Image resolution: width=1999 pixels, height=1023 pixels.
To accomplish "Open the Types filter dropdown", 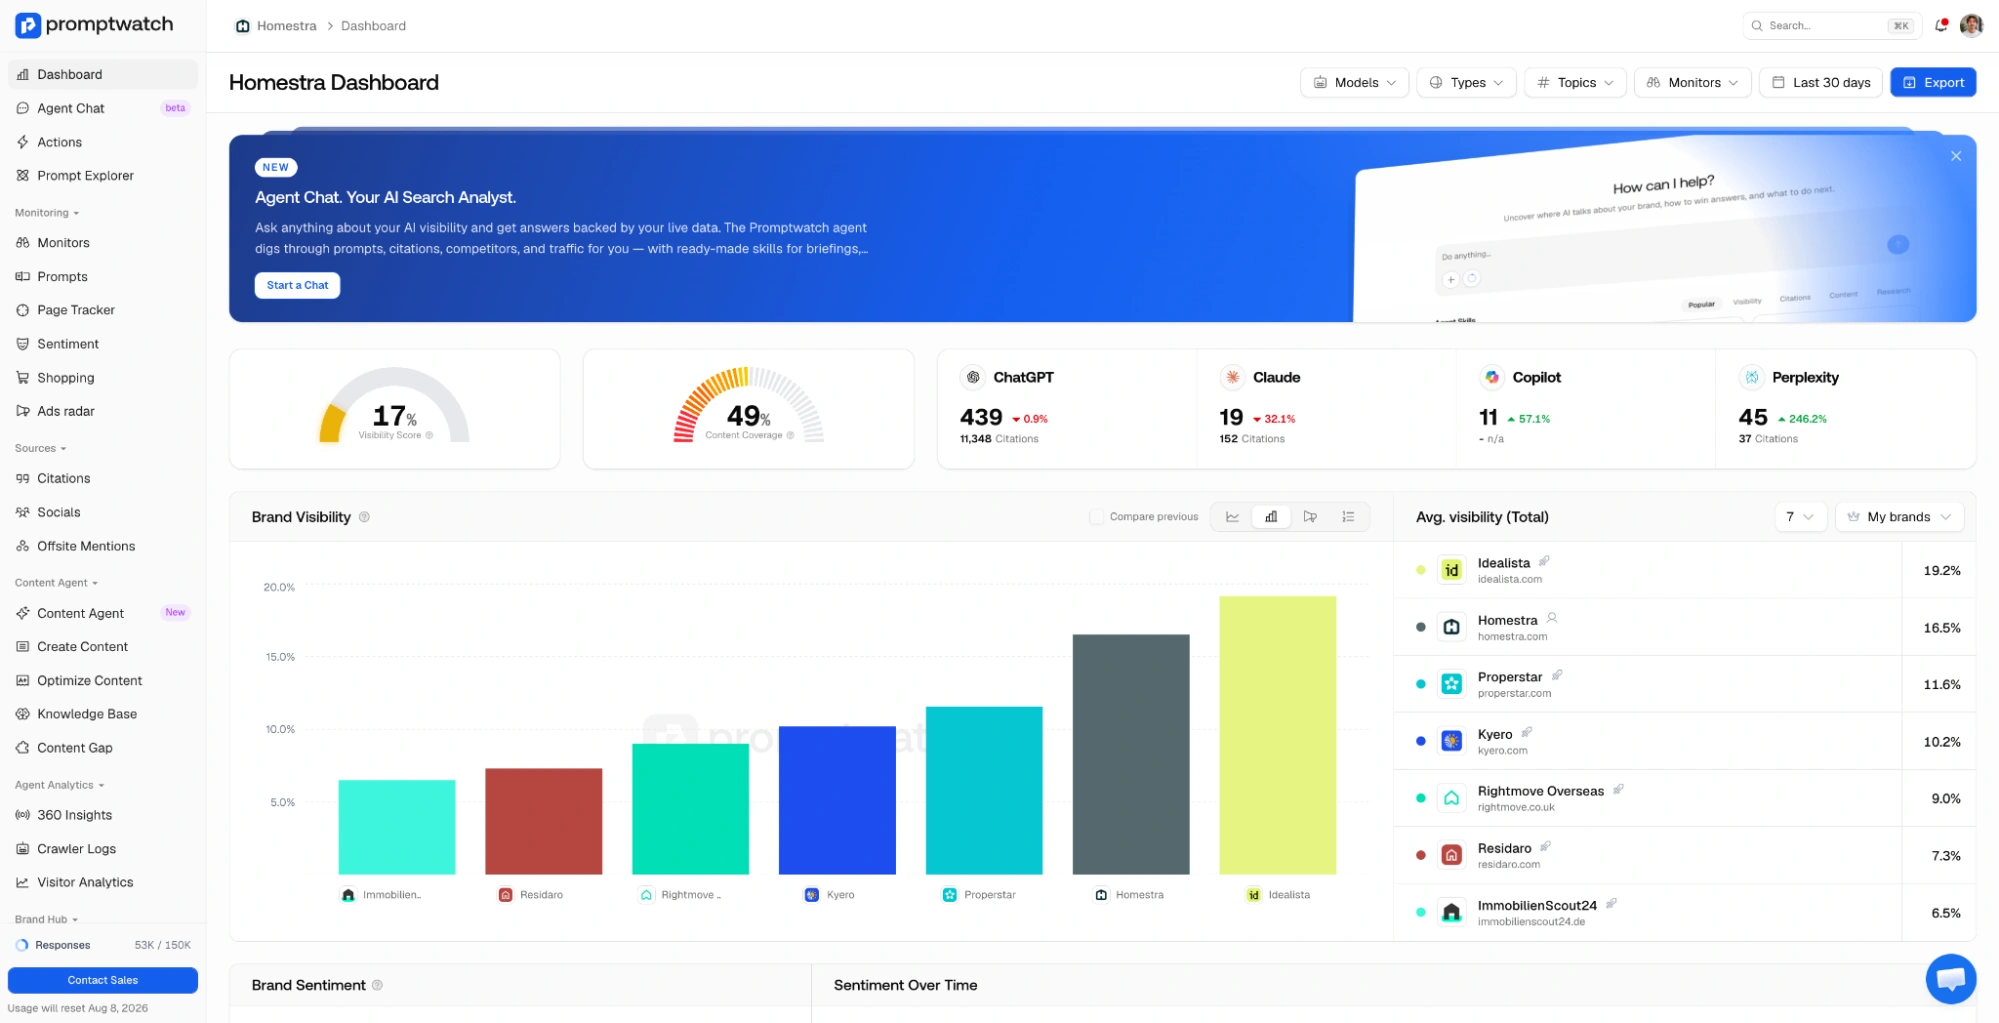I will tap(1466, 82).
